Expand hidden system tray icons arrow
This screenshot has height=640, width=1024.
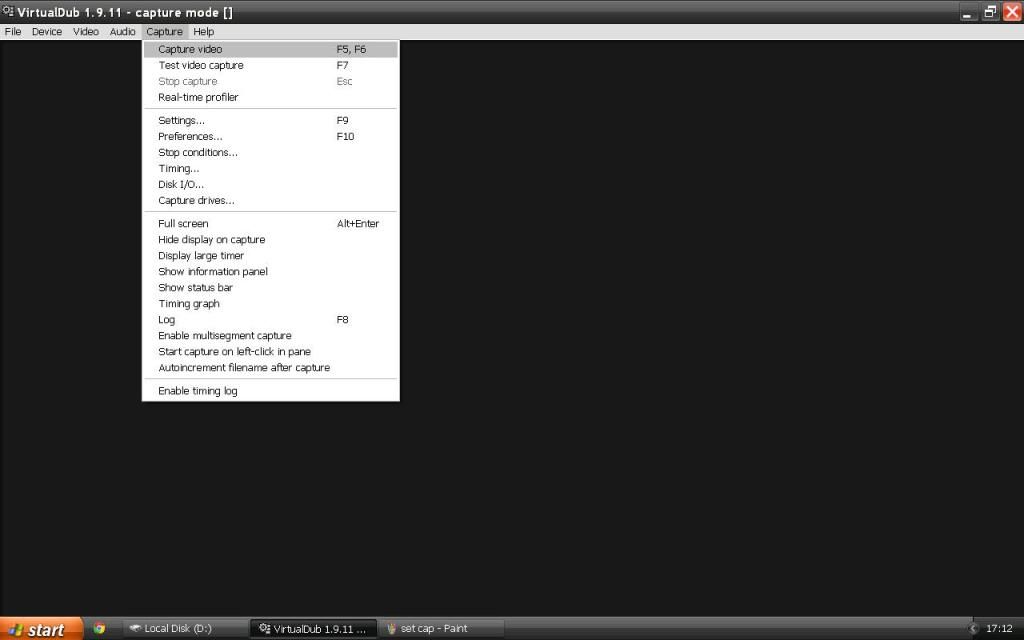point(974,629)
